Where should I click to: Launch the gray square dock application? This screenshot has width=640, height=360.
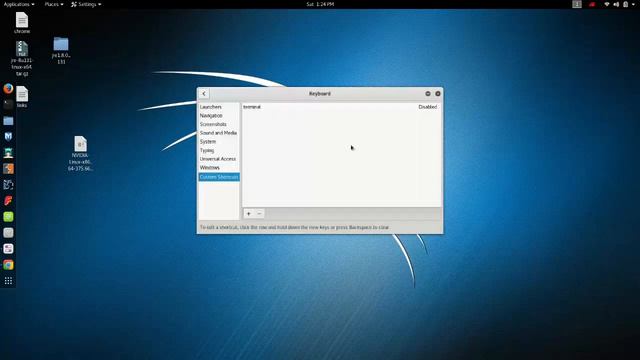click(8, 233)
